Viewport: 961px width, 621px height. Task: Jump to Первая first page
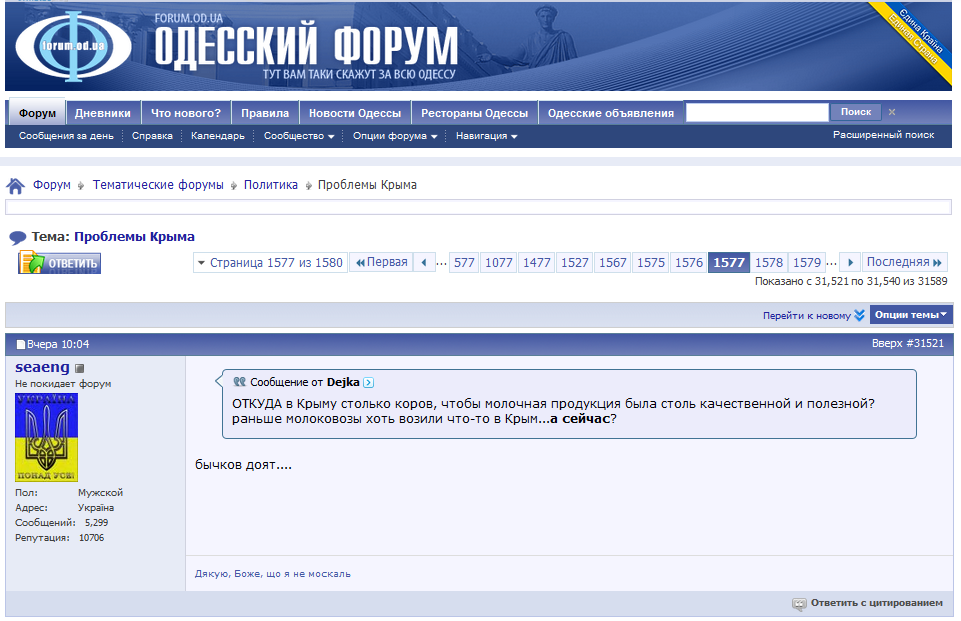tap(381, 262)
